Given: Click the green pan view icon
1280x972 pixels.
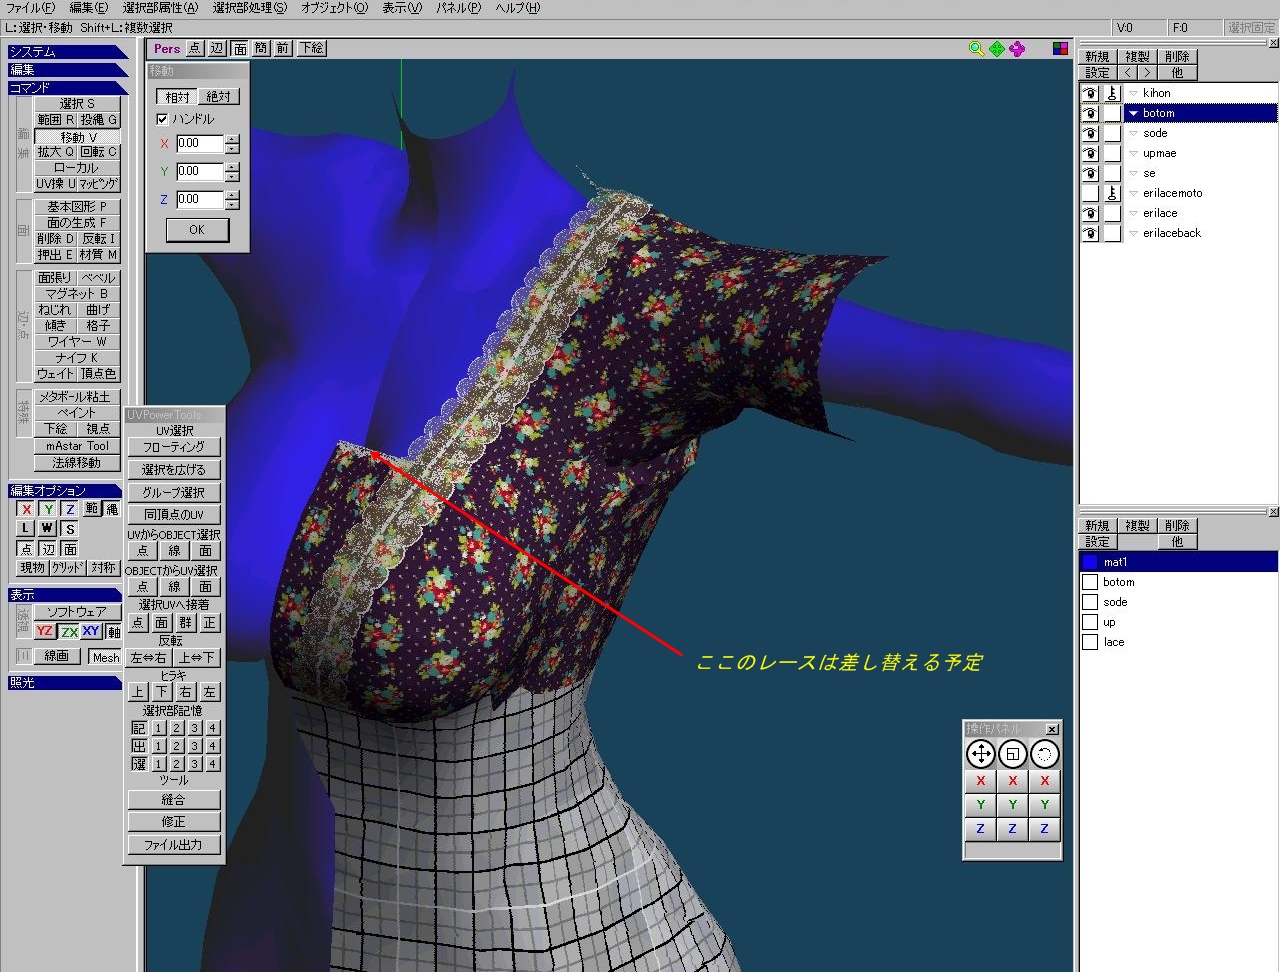Looking at the screenshot, I should [997, 48].
